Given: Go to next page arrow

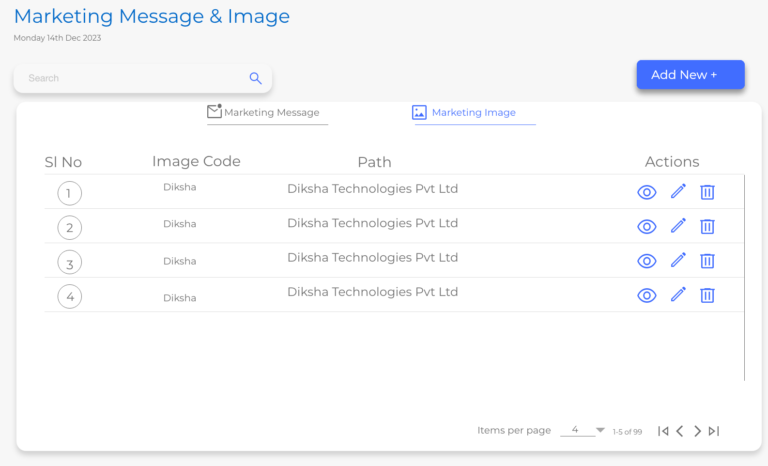Looking at the screenshot, I should 697,431.
